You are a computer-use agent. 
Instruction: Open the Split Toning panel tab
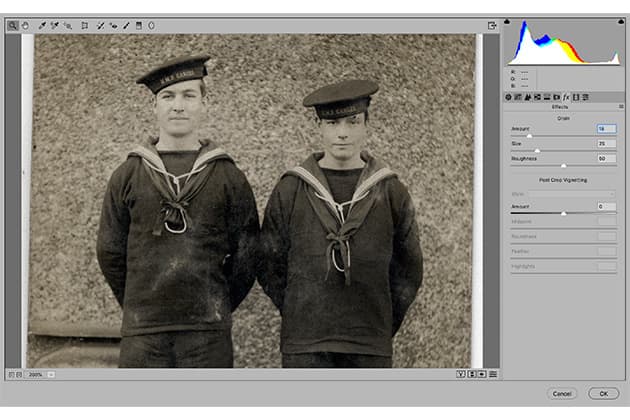pos(547,97)
